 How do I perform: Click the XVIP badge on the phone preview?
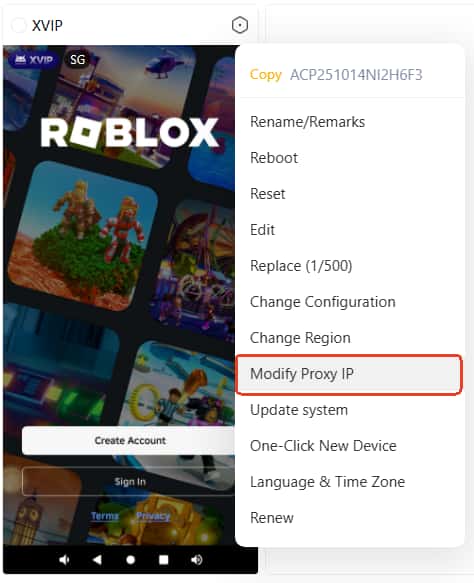tap(34, 59)
